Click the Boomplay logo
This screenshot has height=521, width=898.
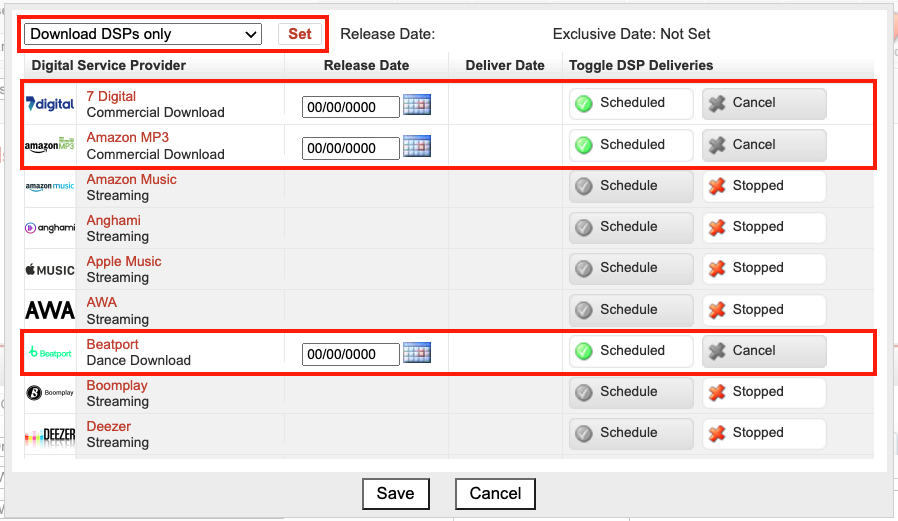(x=50, y=393)
